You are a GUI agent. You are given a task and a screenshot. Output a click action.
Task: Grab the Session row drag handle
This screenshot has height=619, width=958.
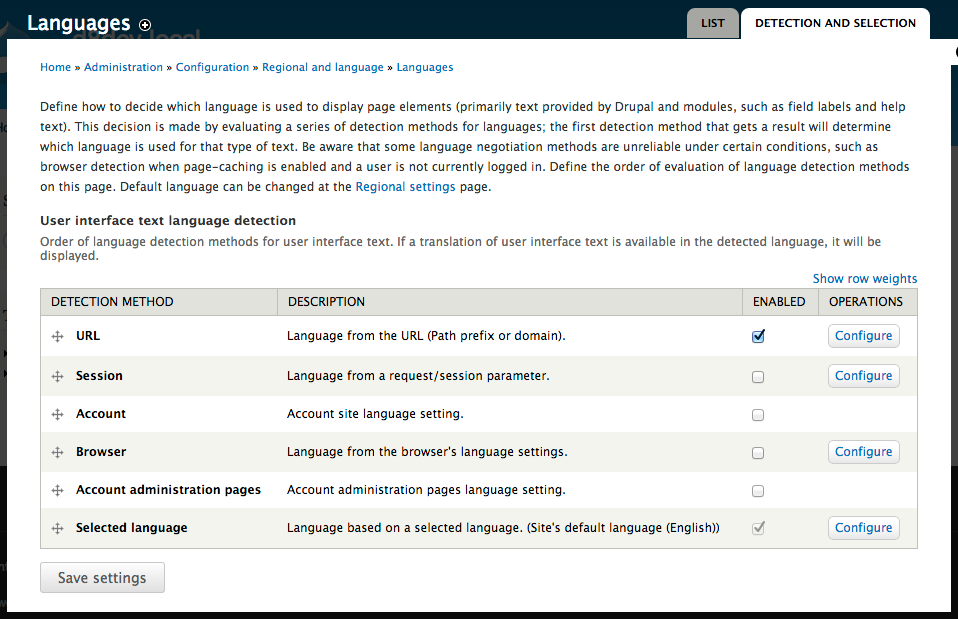(57, 376)
